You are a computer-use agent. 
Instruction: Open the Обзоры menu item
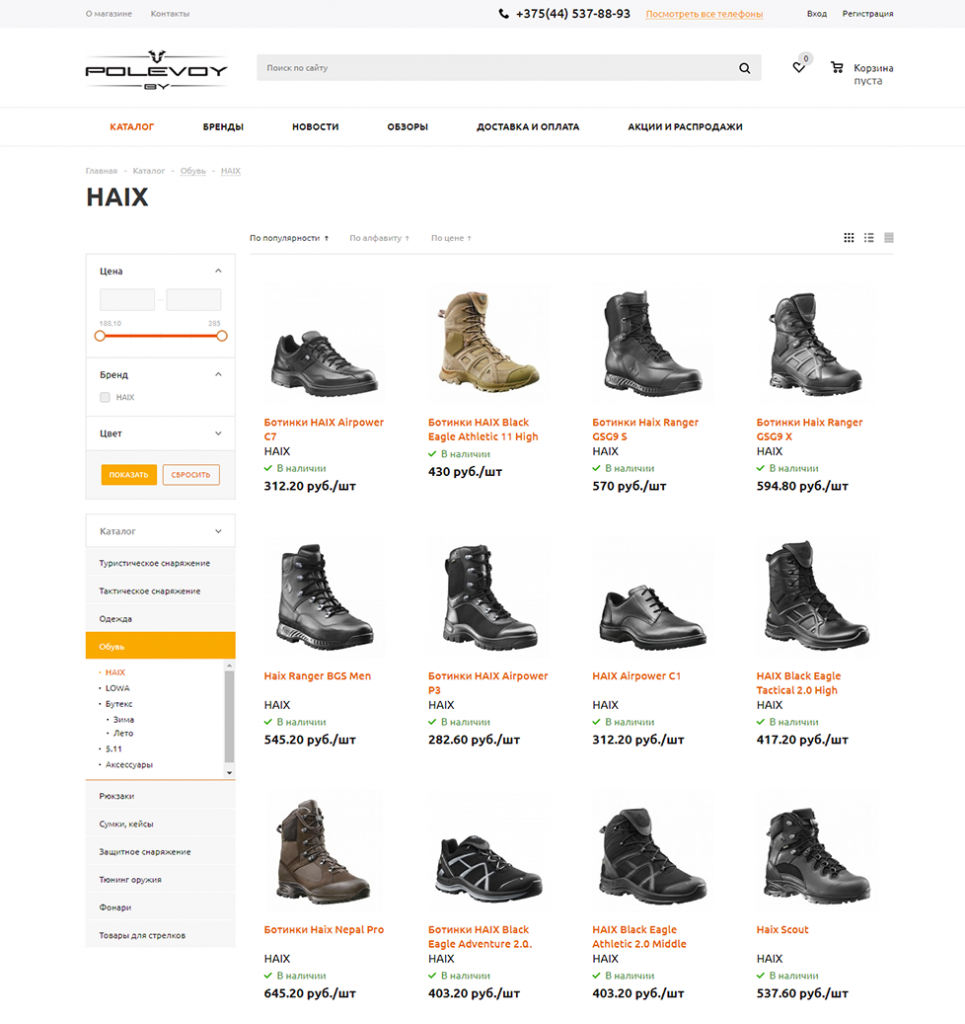coord(407,127)
